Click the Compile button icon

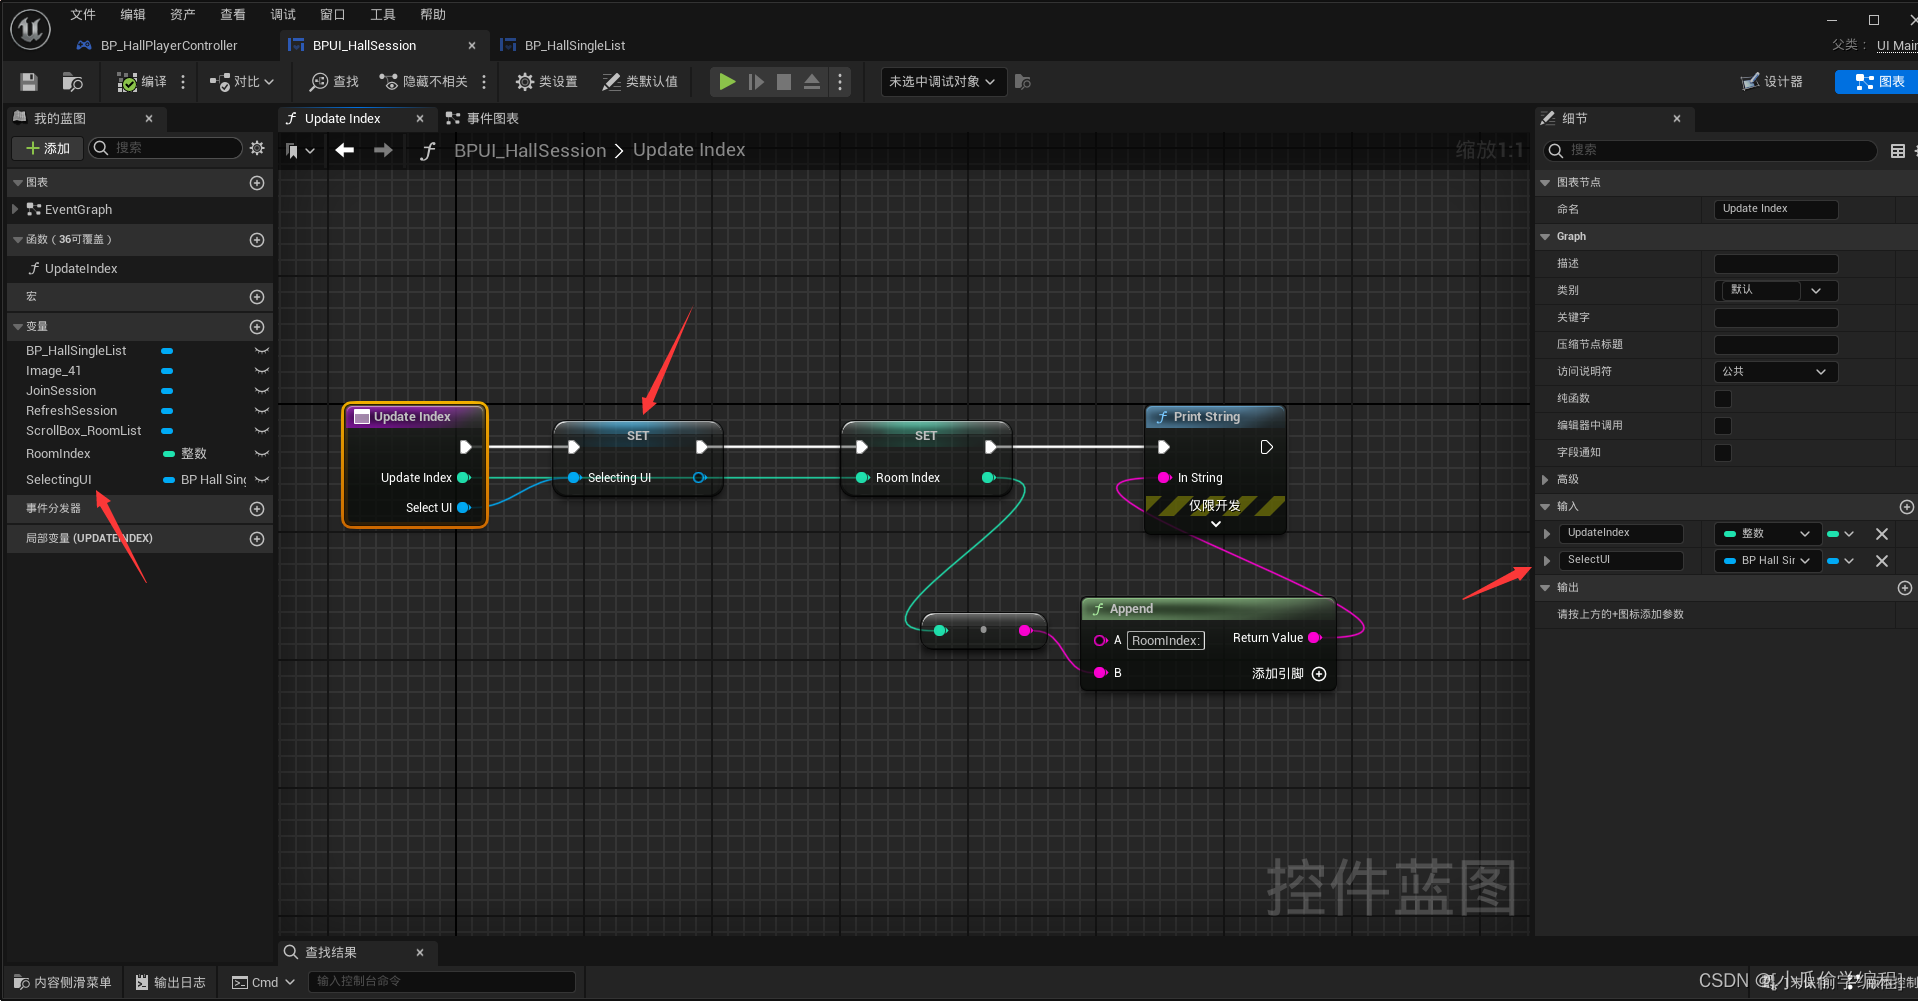tap(127, 82)
